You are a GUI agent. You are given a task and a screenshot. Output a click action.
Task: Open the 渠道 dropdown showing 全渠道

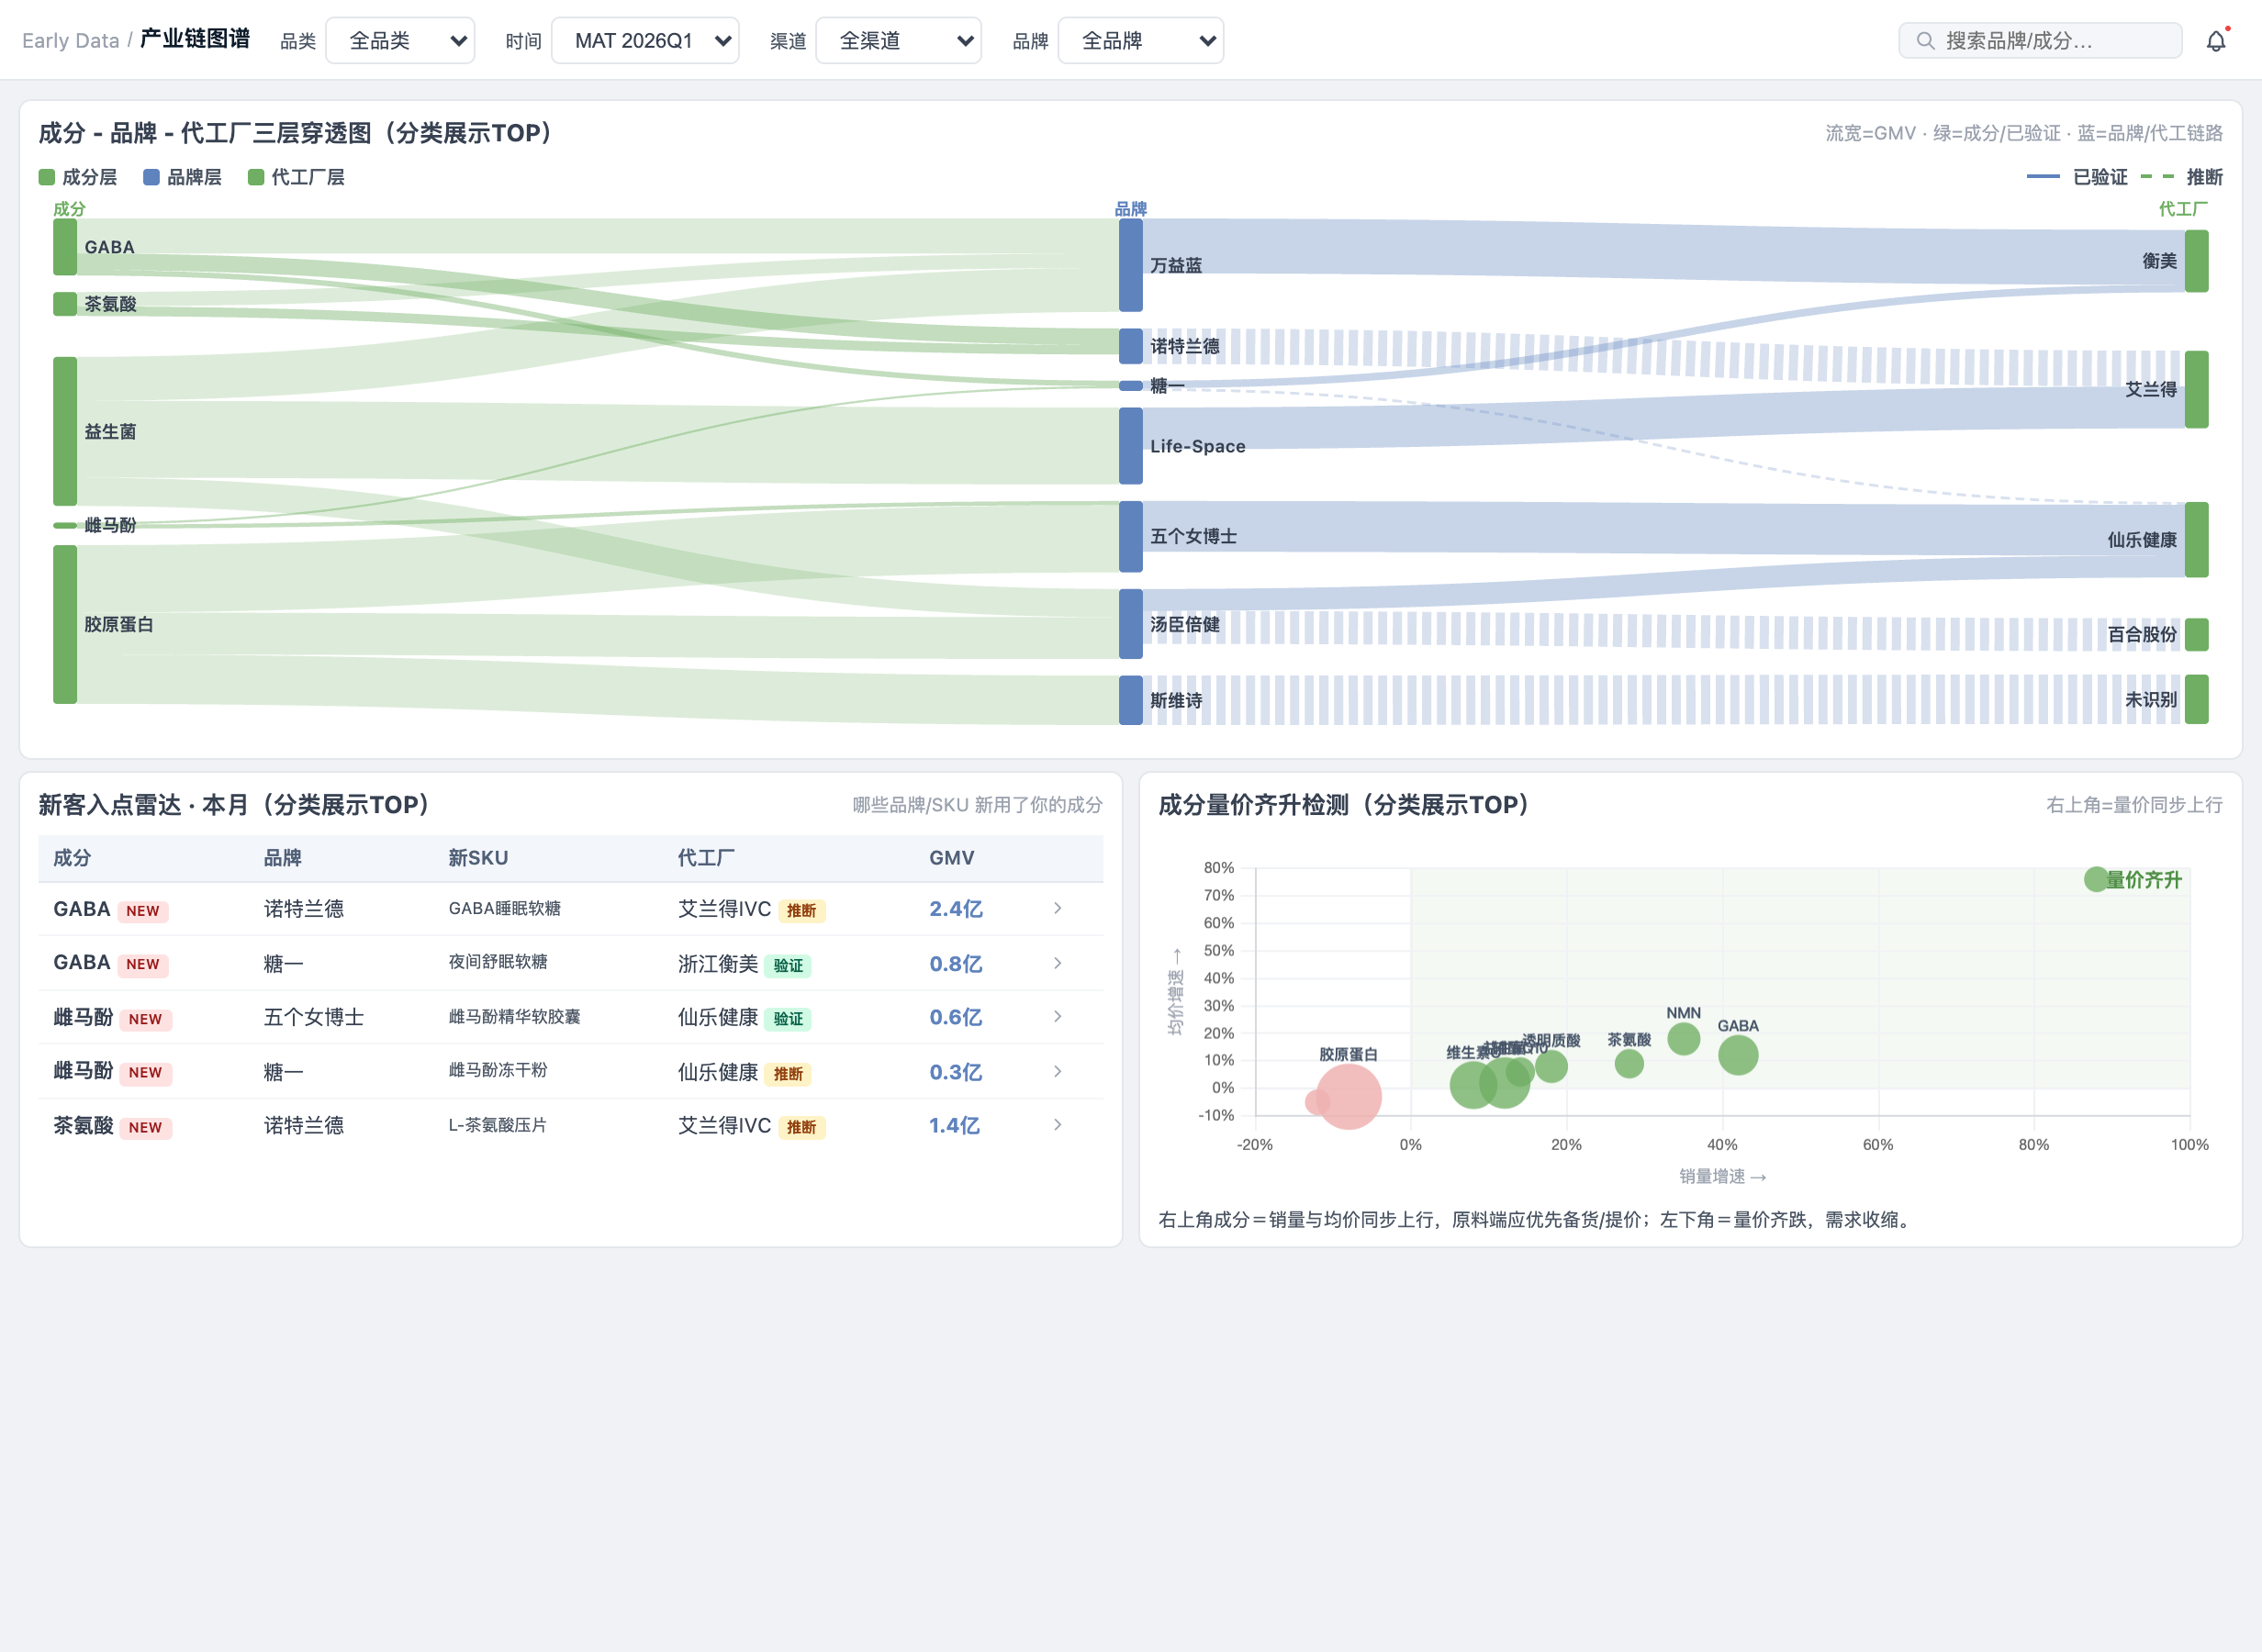tap(898, 41)
